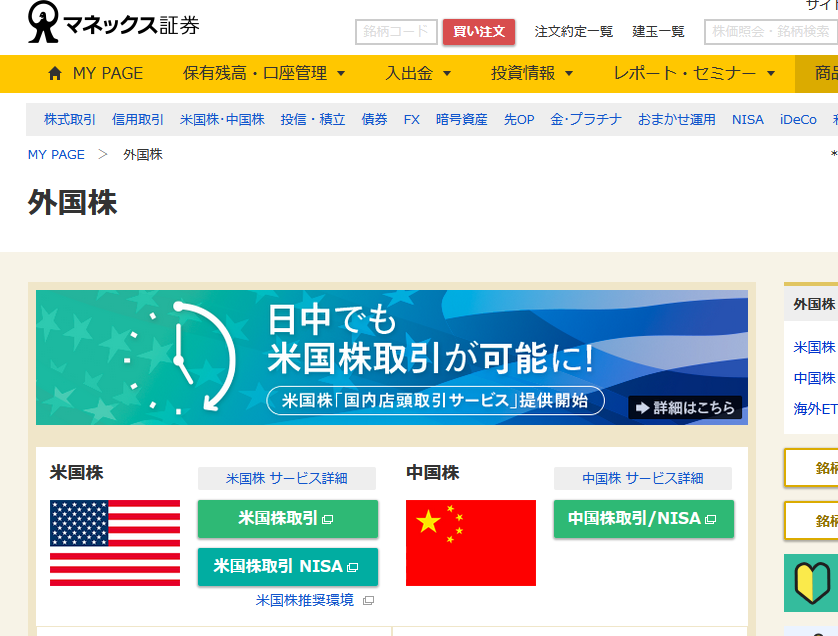Screen dimensions: 838x636
Task: Open 注文約定一覧 link
Action: [x=573, y=32]
